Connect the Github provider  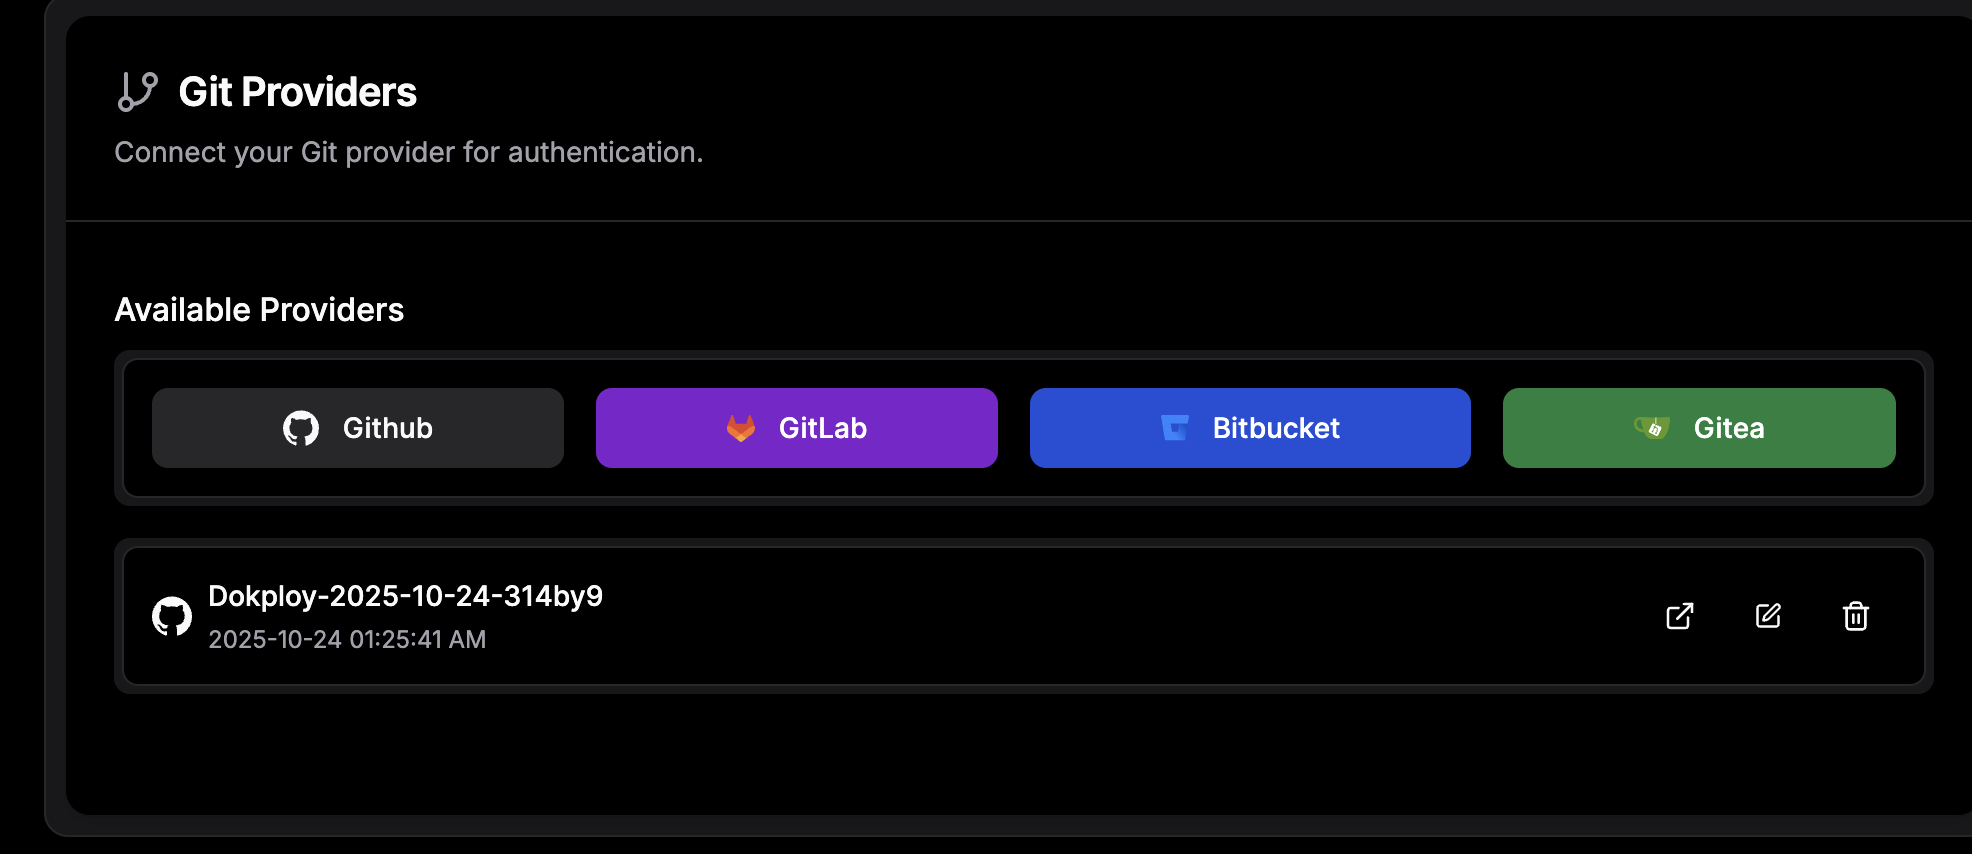pos(357,428)
